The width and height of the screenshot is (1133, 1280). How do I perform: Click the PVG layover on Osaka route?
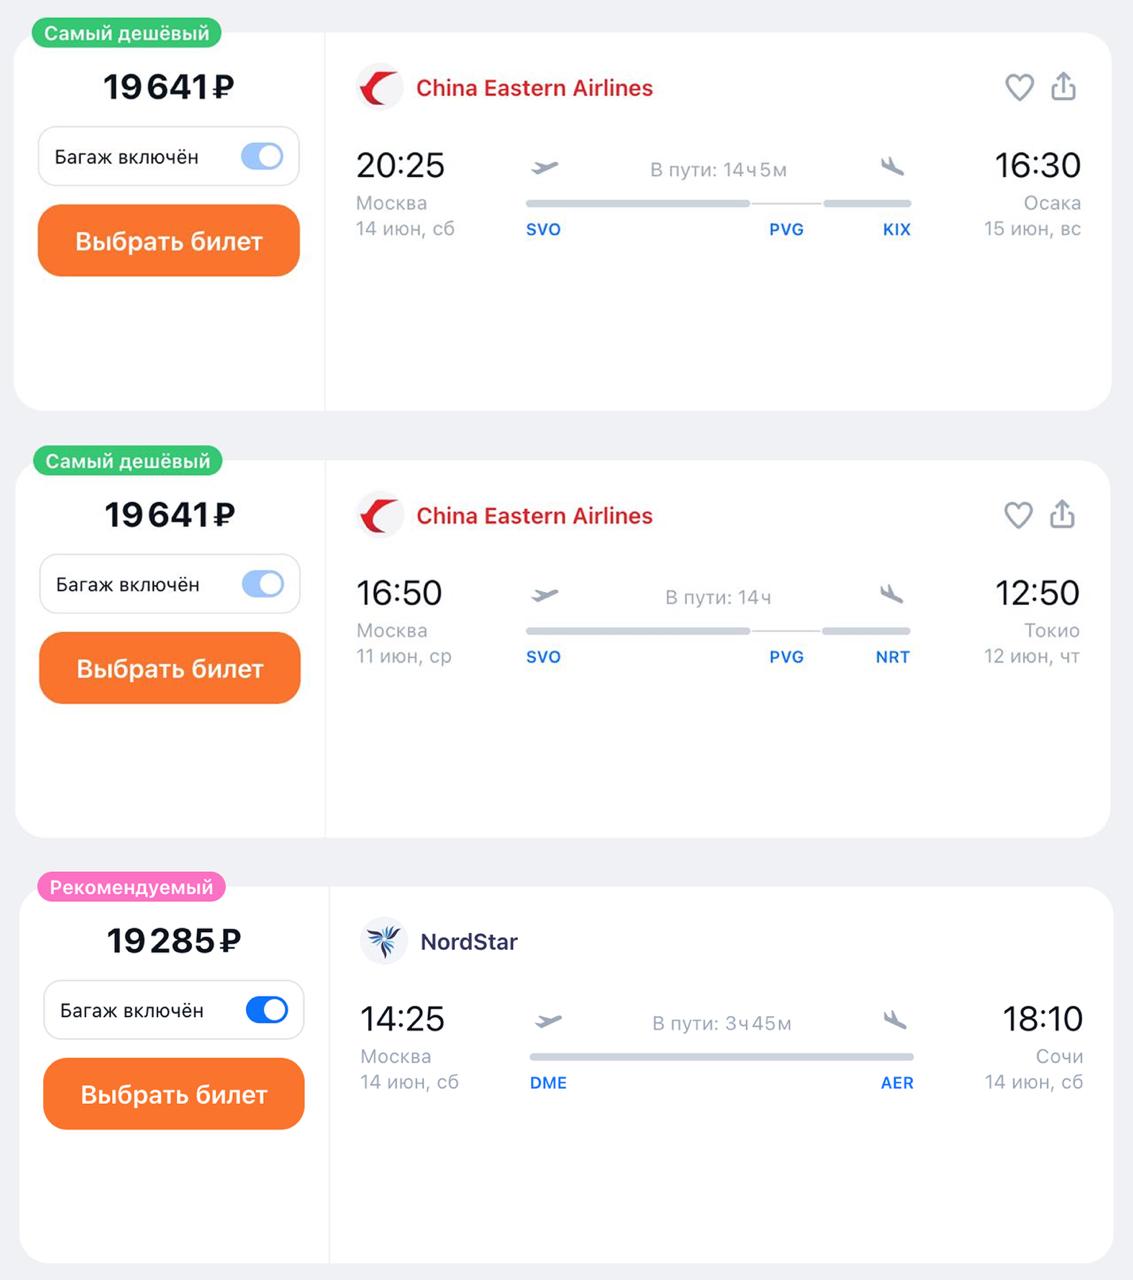pos(786,229)
